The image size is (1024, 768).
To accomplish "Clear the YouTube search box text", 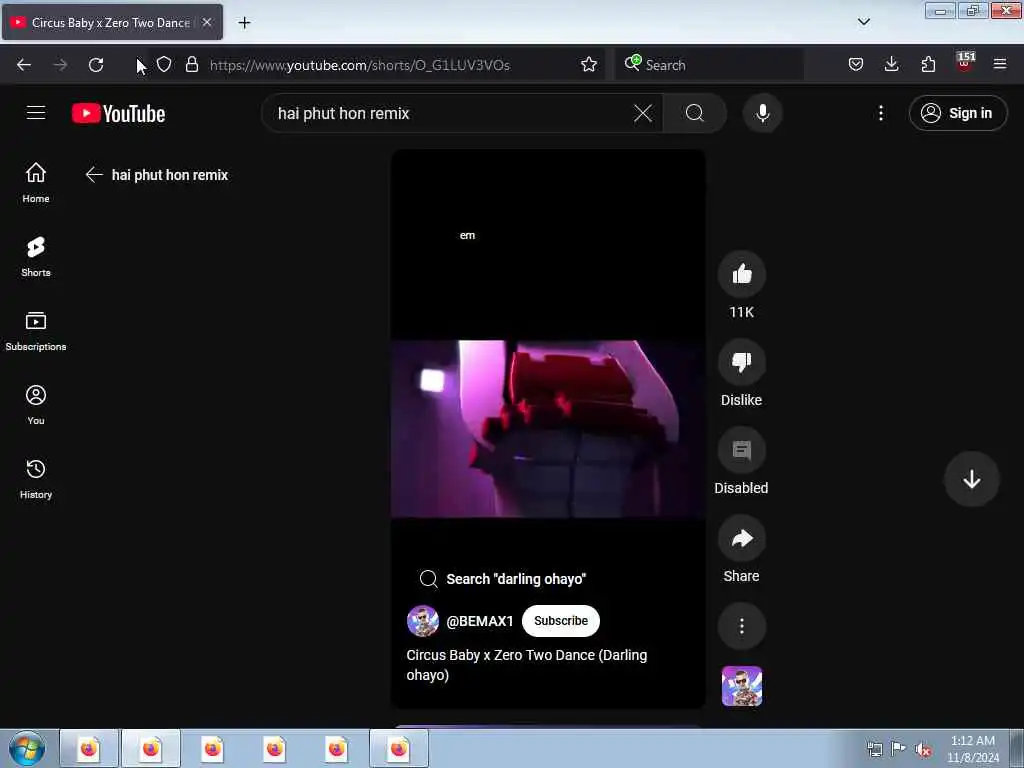I will tap(643, 113).
